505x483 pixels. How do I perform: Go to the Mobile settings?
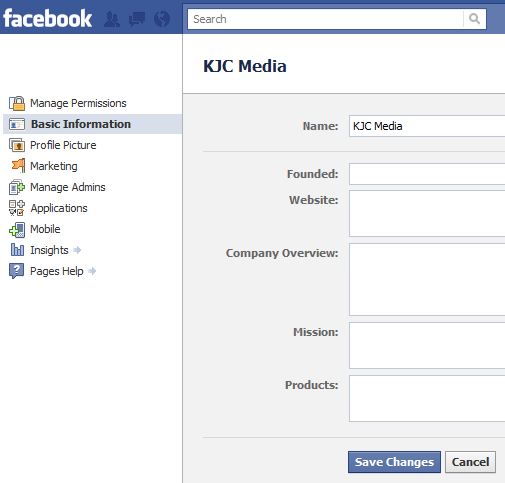point(45,229)
